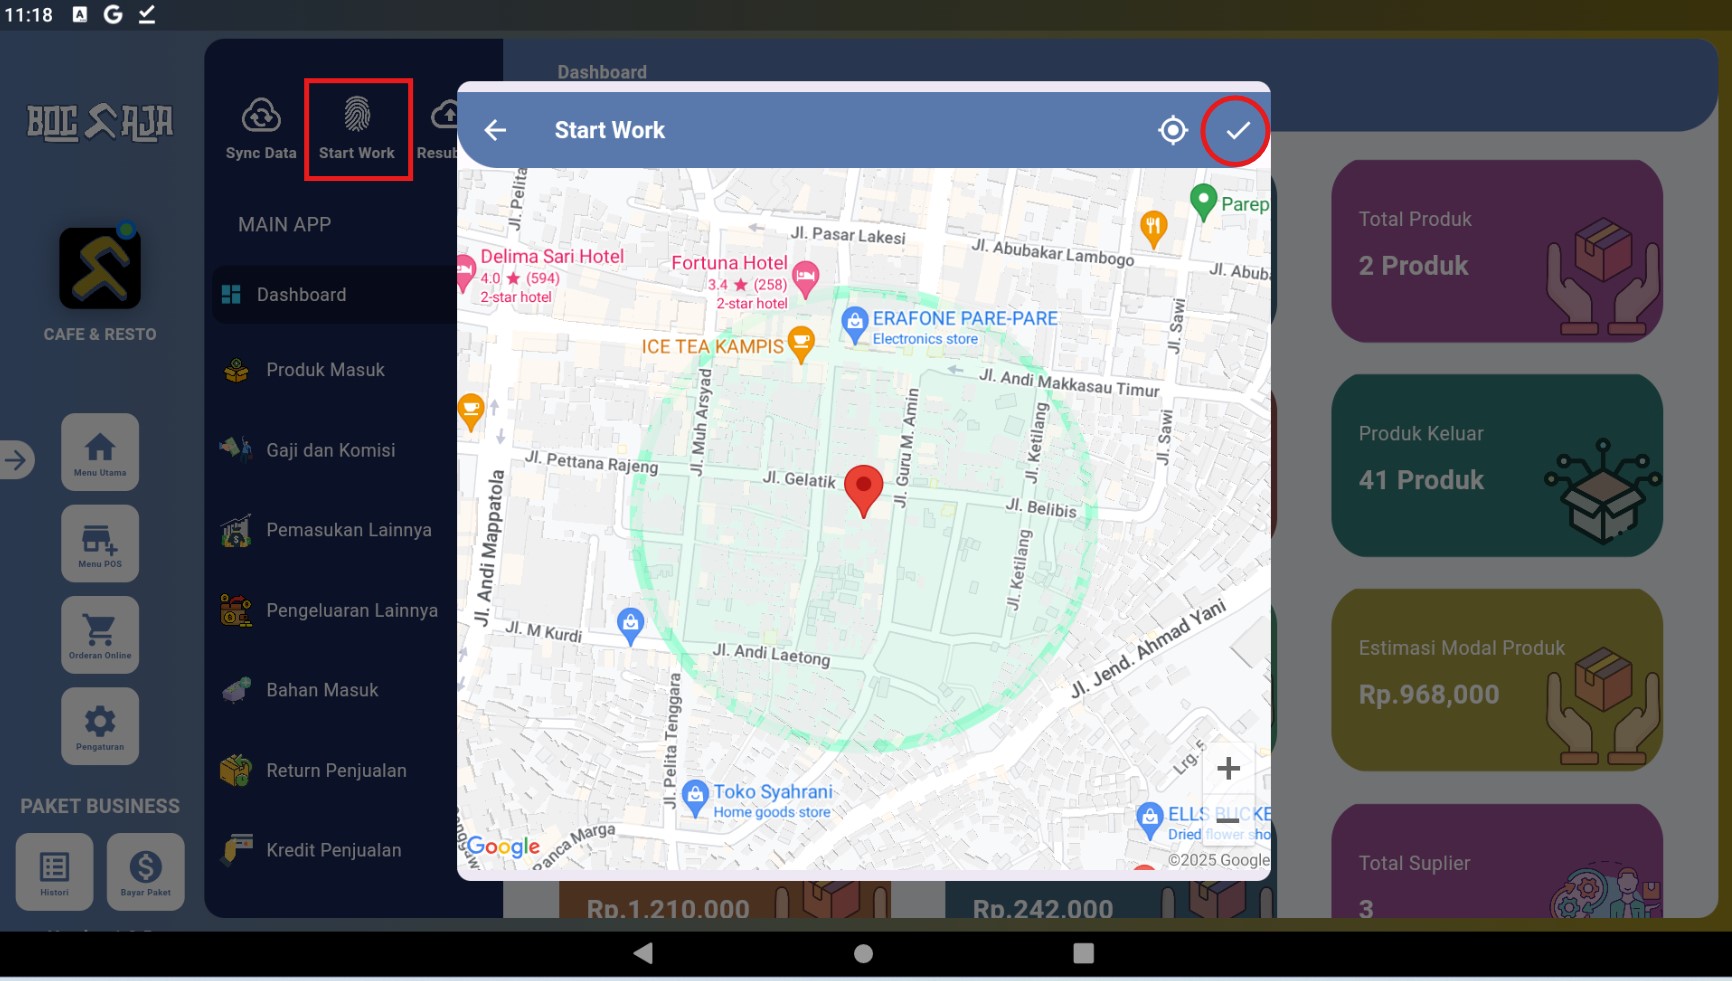Open Orderan Online cart icon
Image resolution: width=1732 pixels, height=981 pixels.
coord(100,635)
